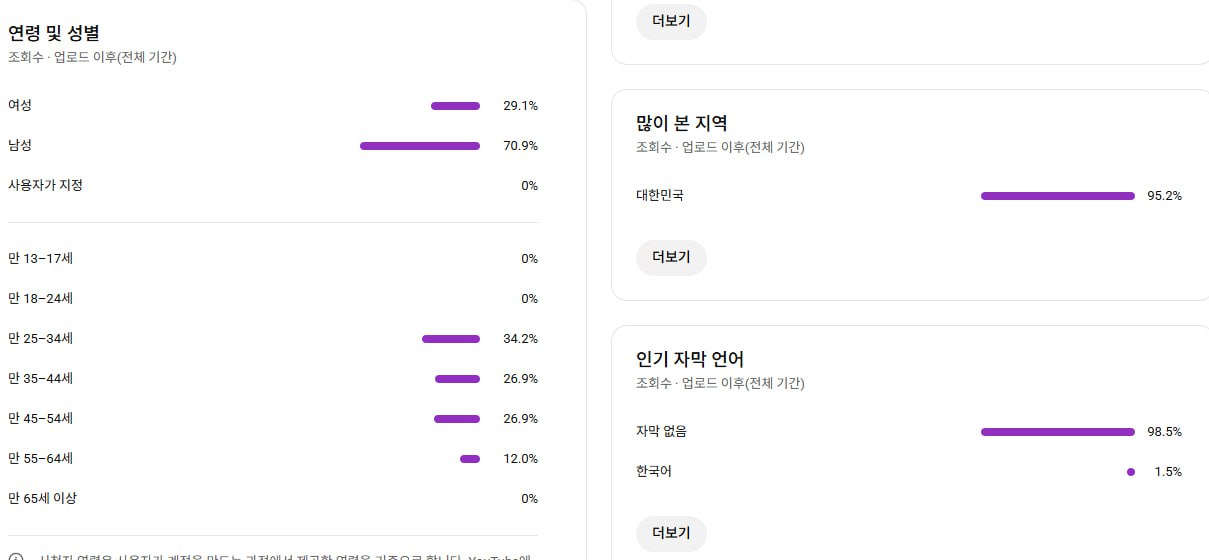Click the purple dot for 한국어
1209x560 pixels.
point(1130,472)
